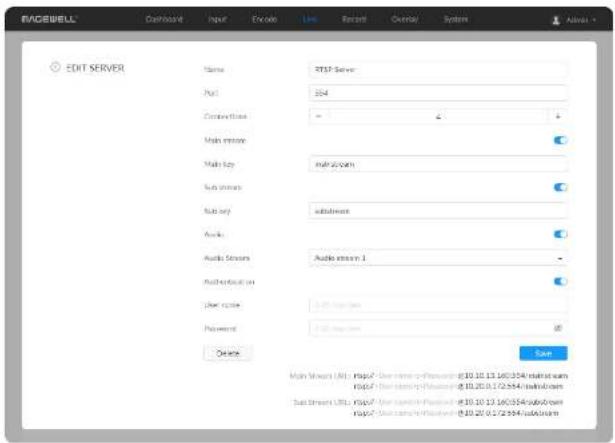Click second Main Stream URL line
This screenshot has height=443, width=615.
pos(458,386)
